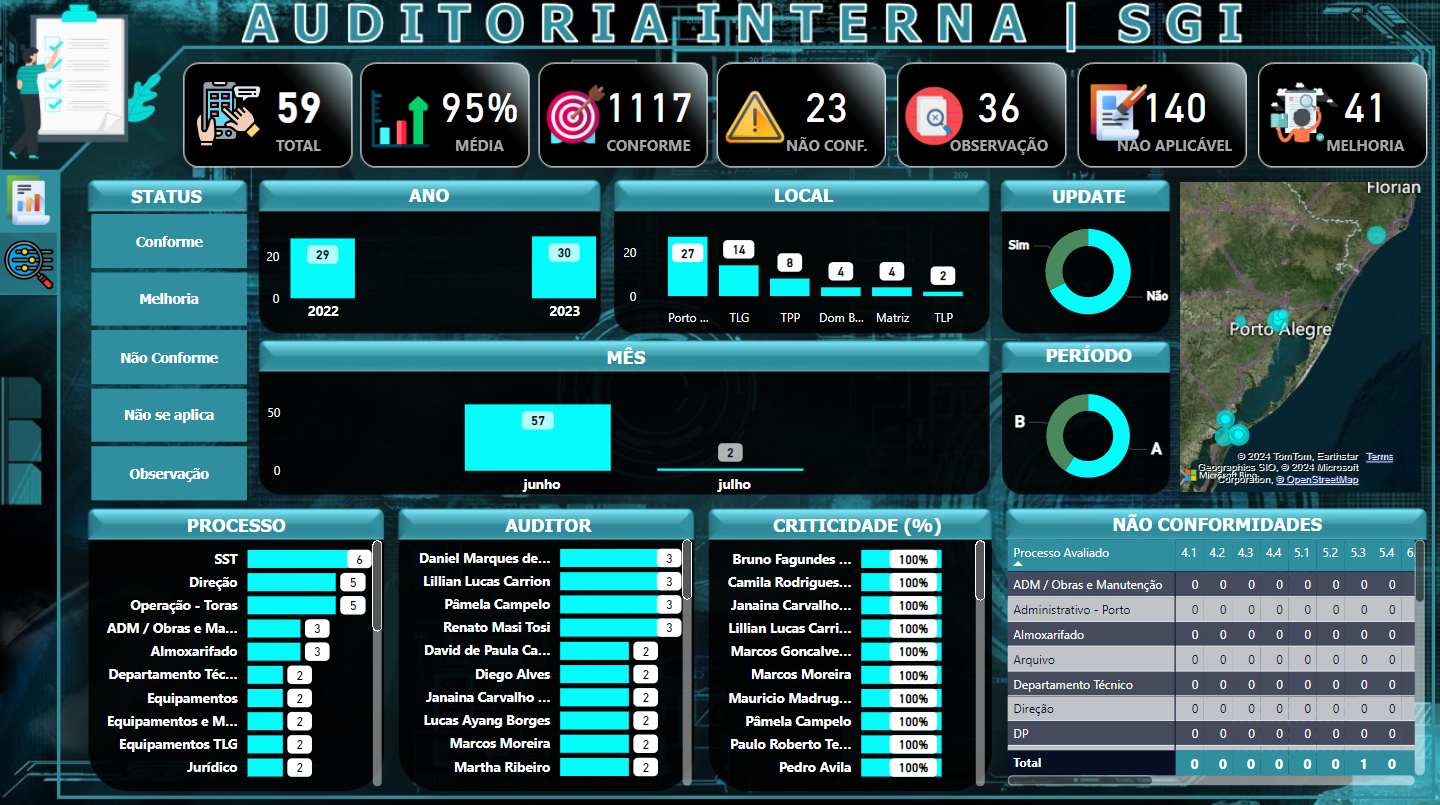Select the Melhoria status filter button
1440x805 pixels.
coord(169,299)
